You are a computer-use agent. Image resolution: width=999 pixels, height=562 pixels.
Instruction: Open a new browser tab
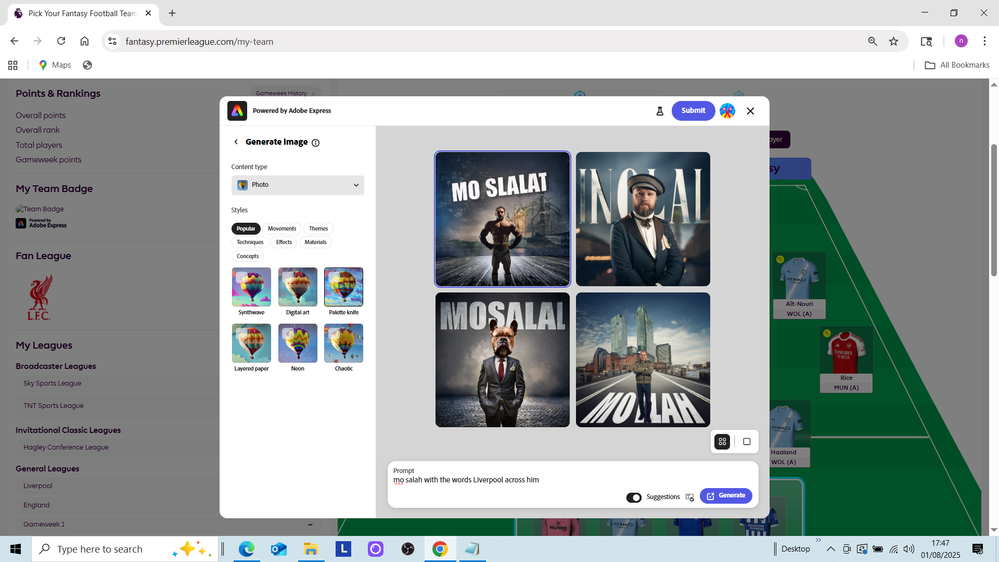click(172, 13)
